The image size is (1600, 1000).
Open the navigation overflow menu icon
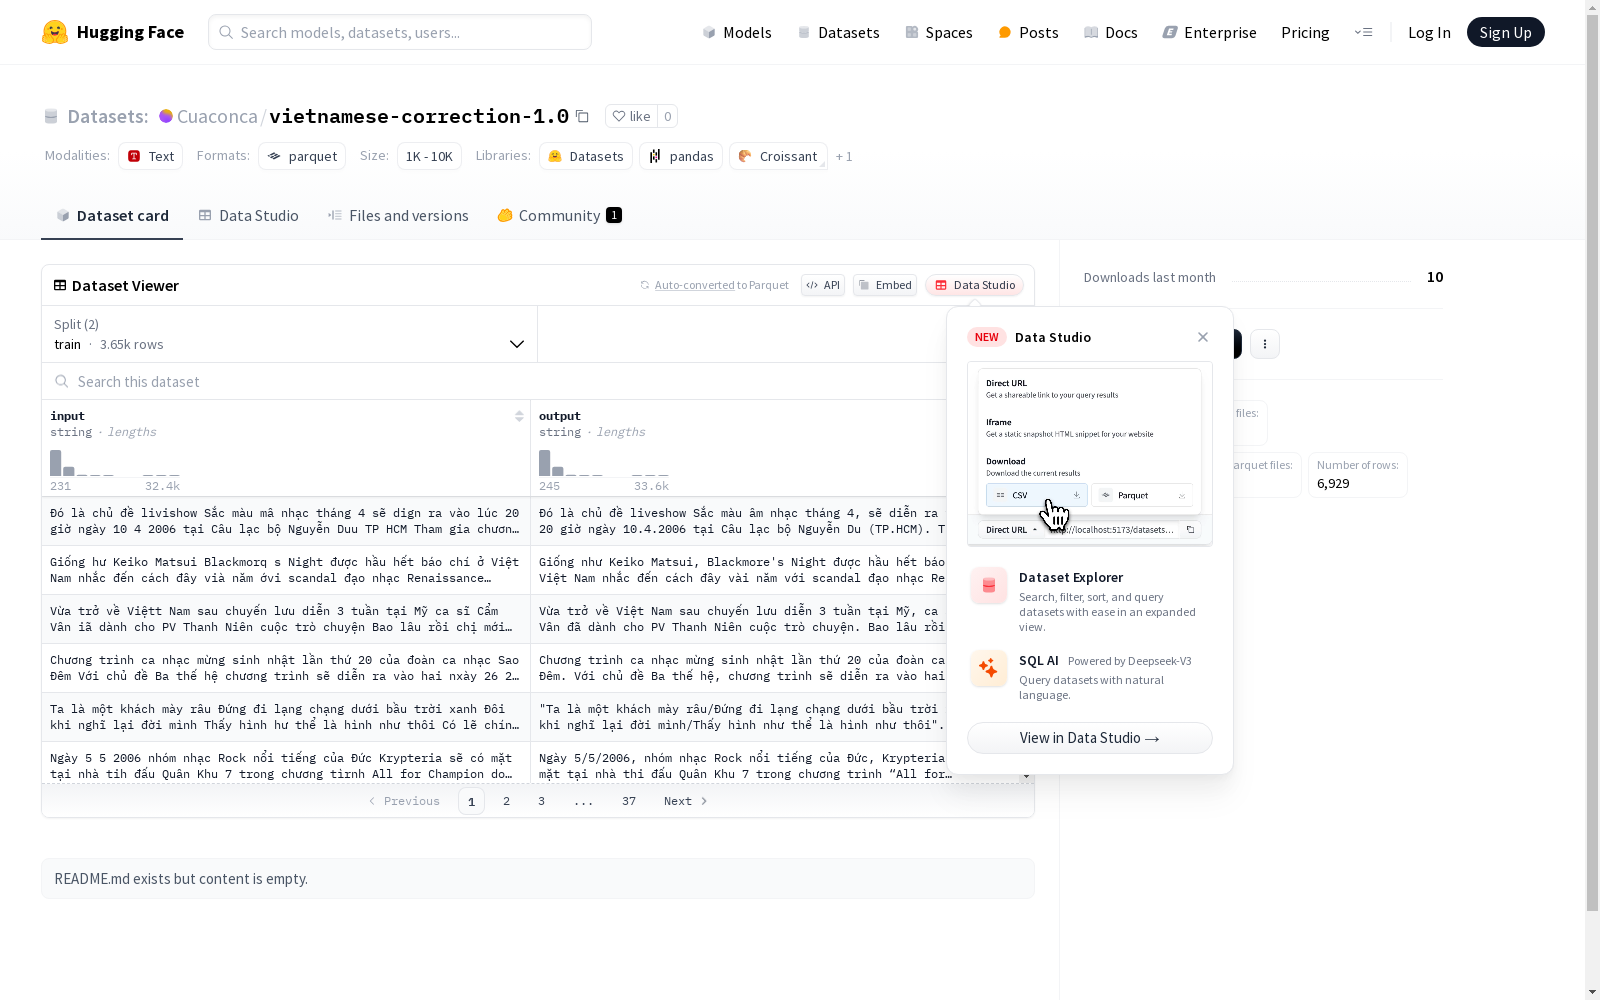(1363, 32)
